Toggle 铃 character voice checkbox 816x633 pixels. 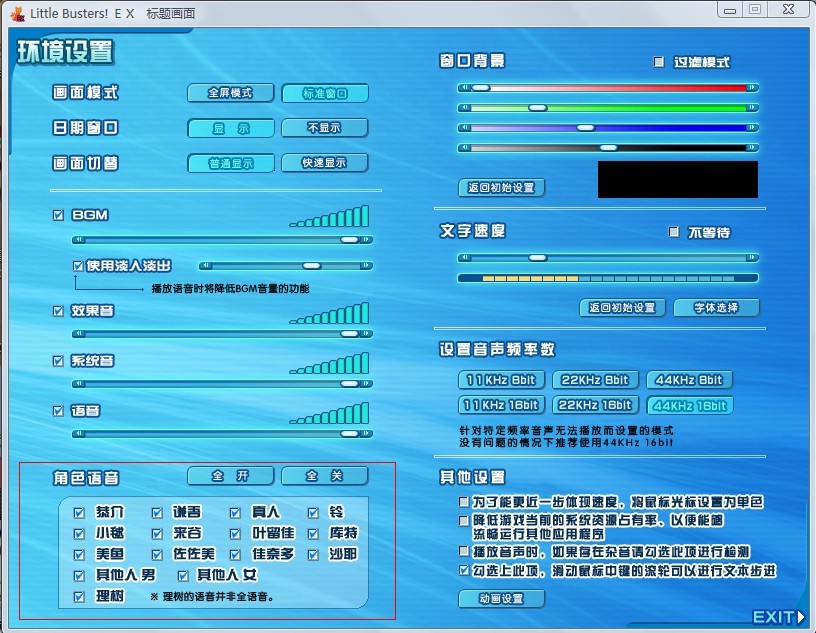tap(313, 513)
